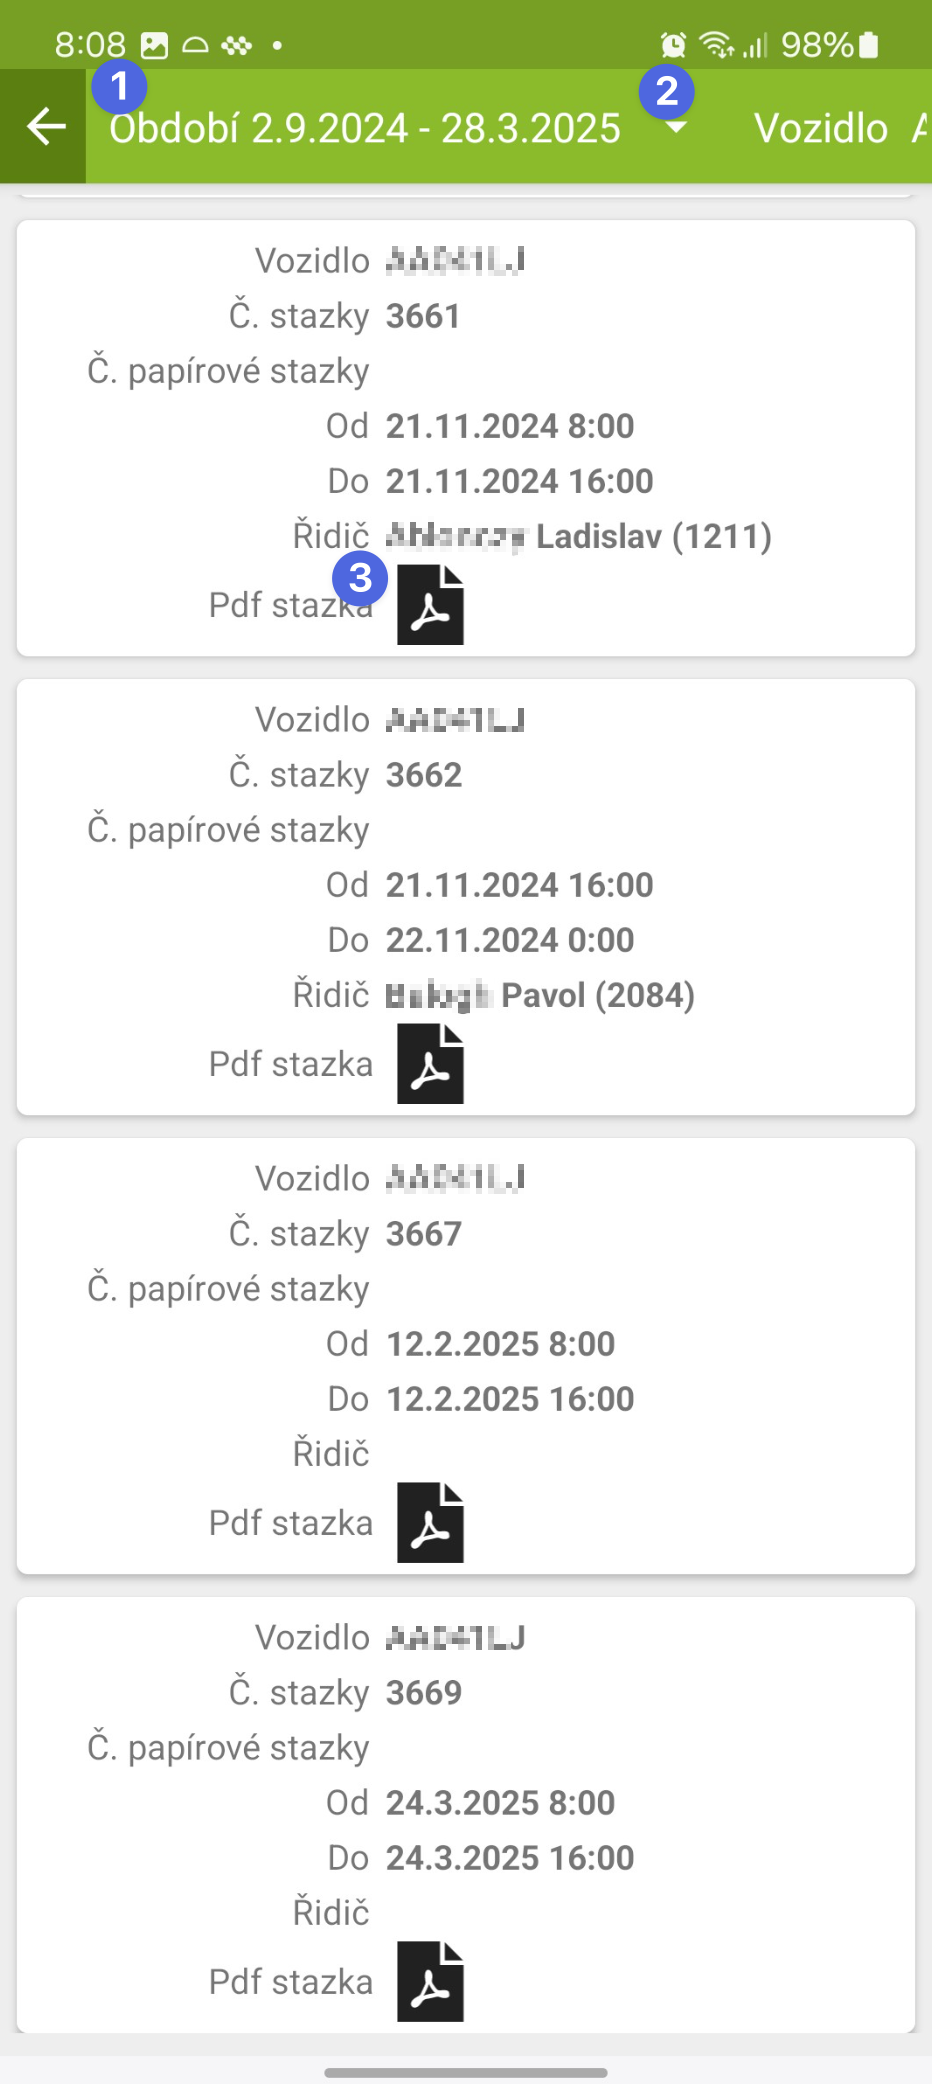Select driver Pavol (2084) entry
The height and width of the screenshot is (2084, 932).
(540, 995)
